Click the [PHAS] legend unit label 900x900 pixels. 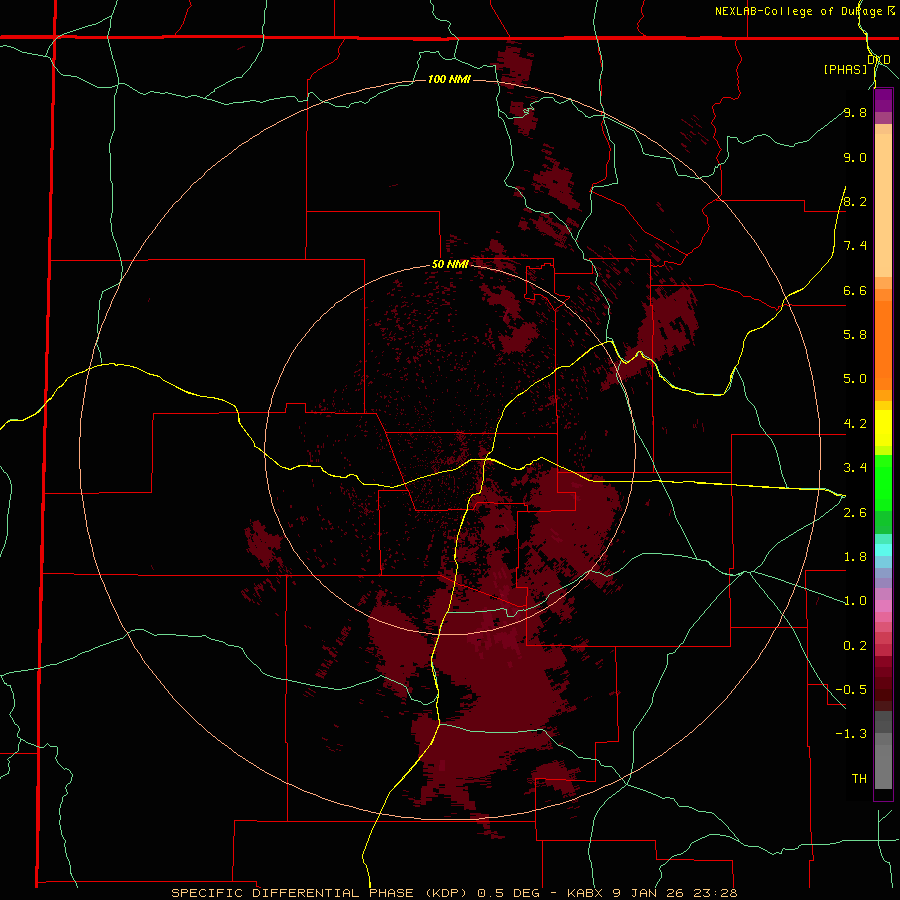pyautogui.click(x=845, y=69)
